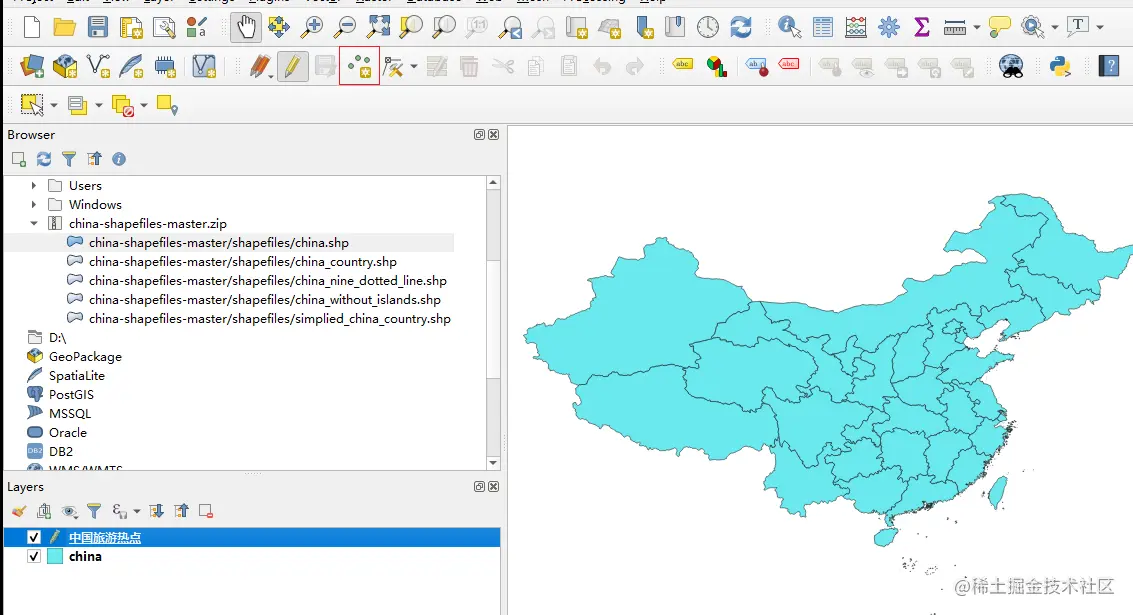Image resolution: width=1133 pixels, height=615 pixels.
Task: Open the MetaSearch catalog client icon
Action: point(1011,66)
